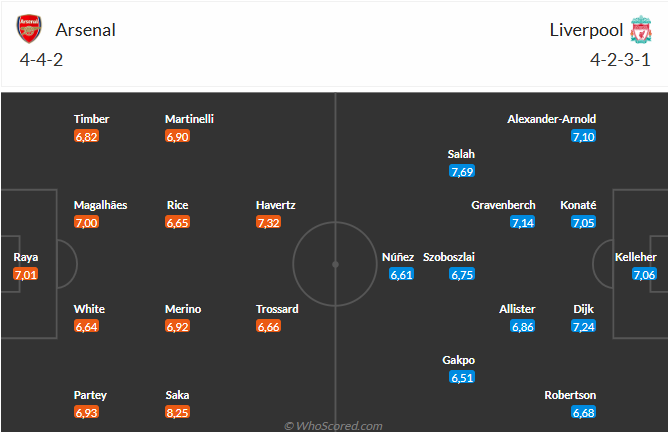Select Saka's 8,25 rating badge

(178, 412)
